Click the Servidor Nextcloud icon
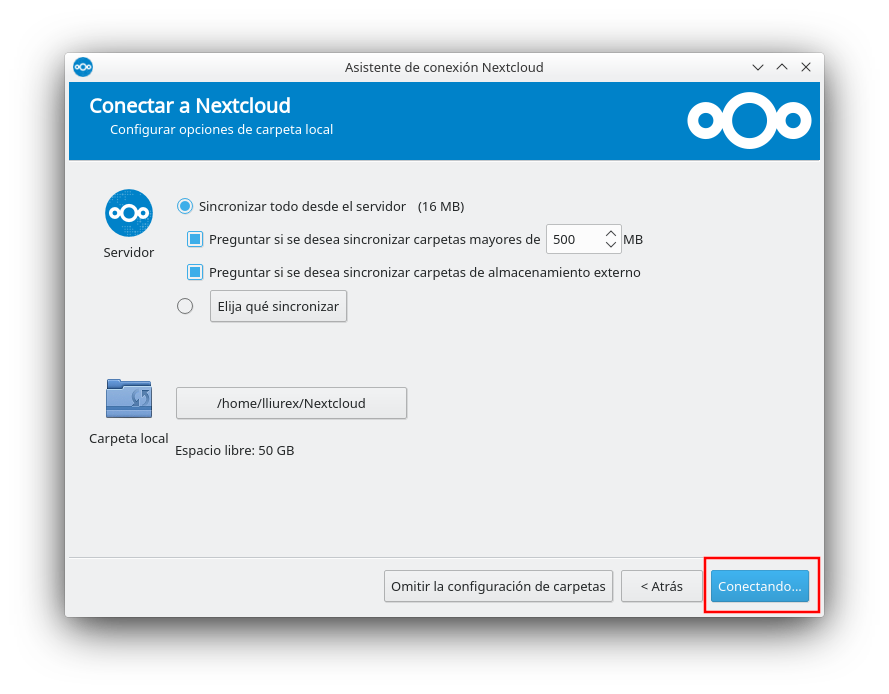The width and height of the screenshot is (889, 694). point(129,213)
